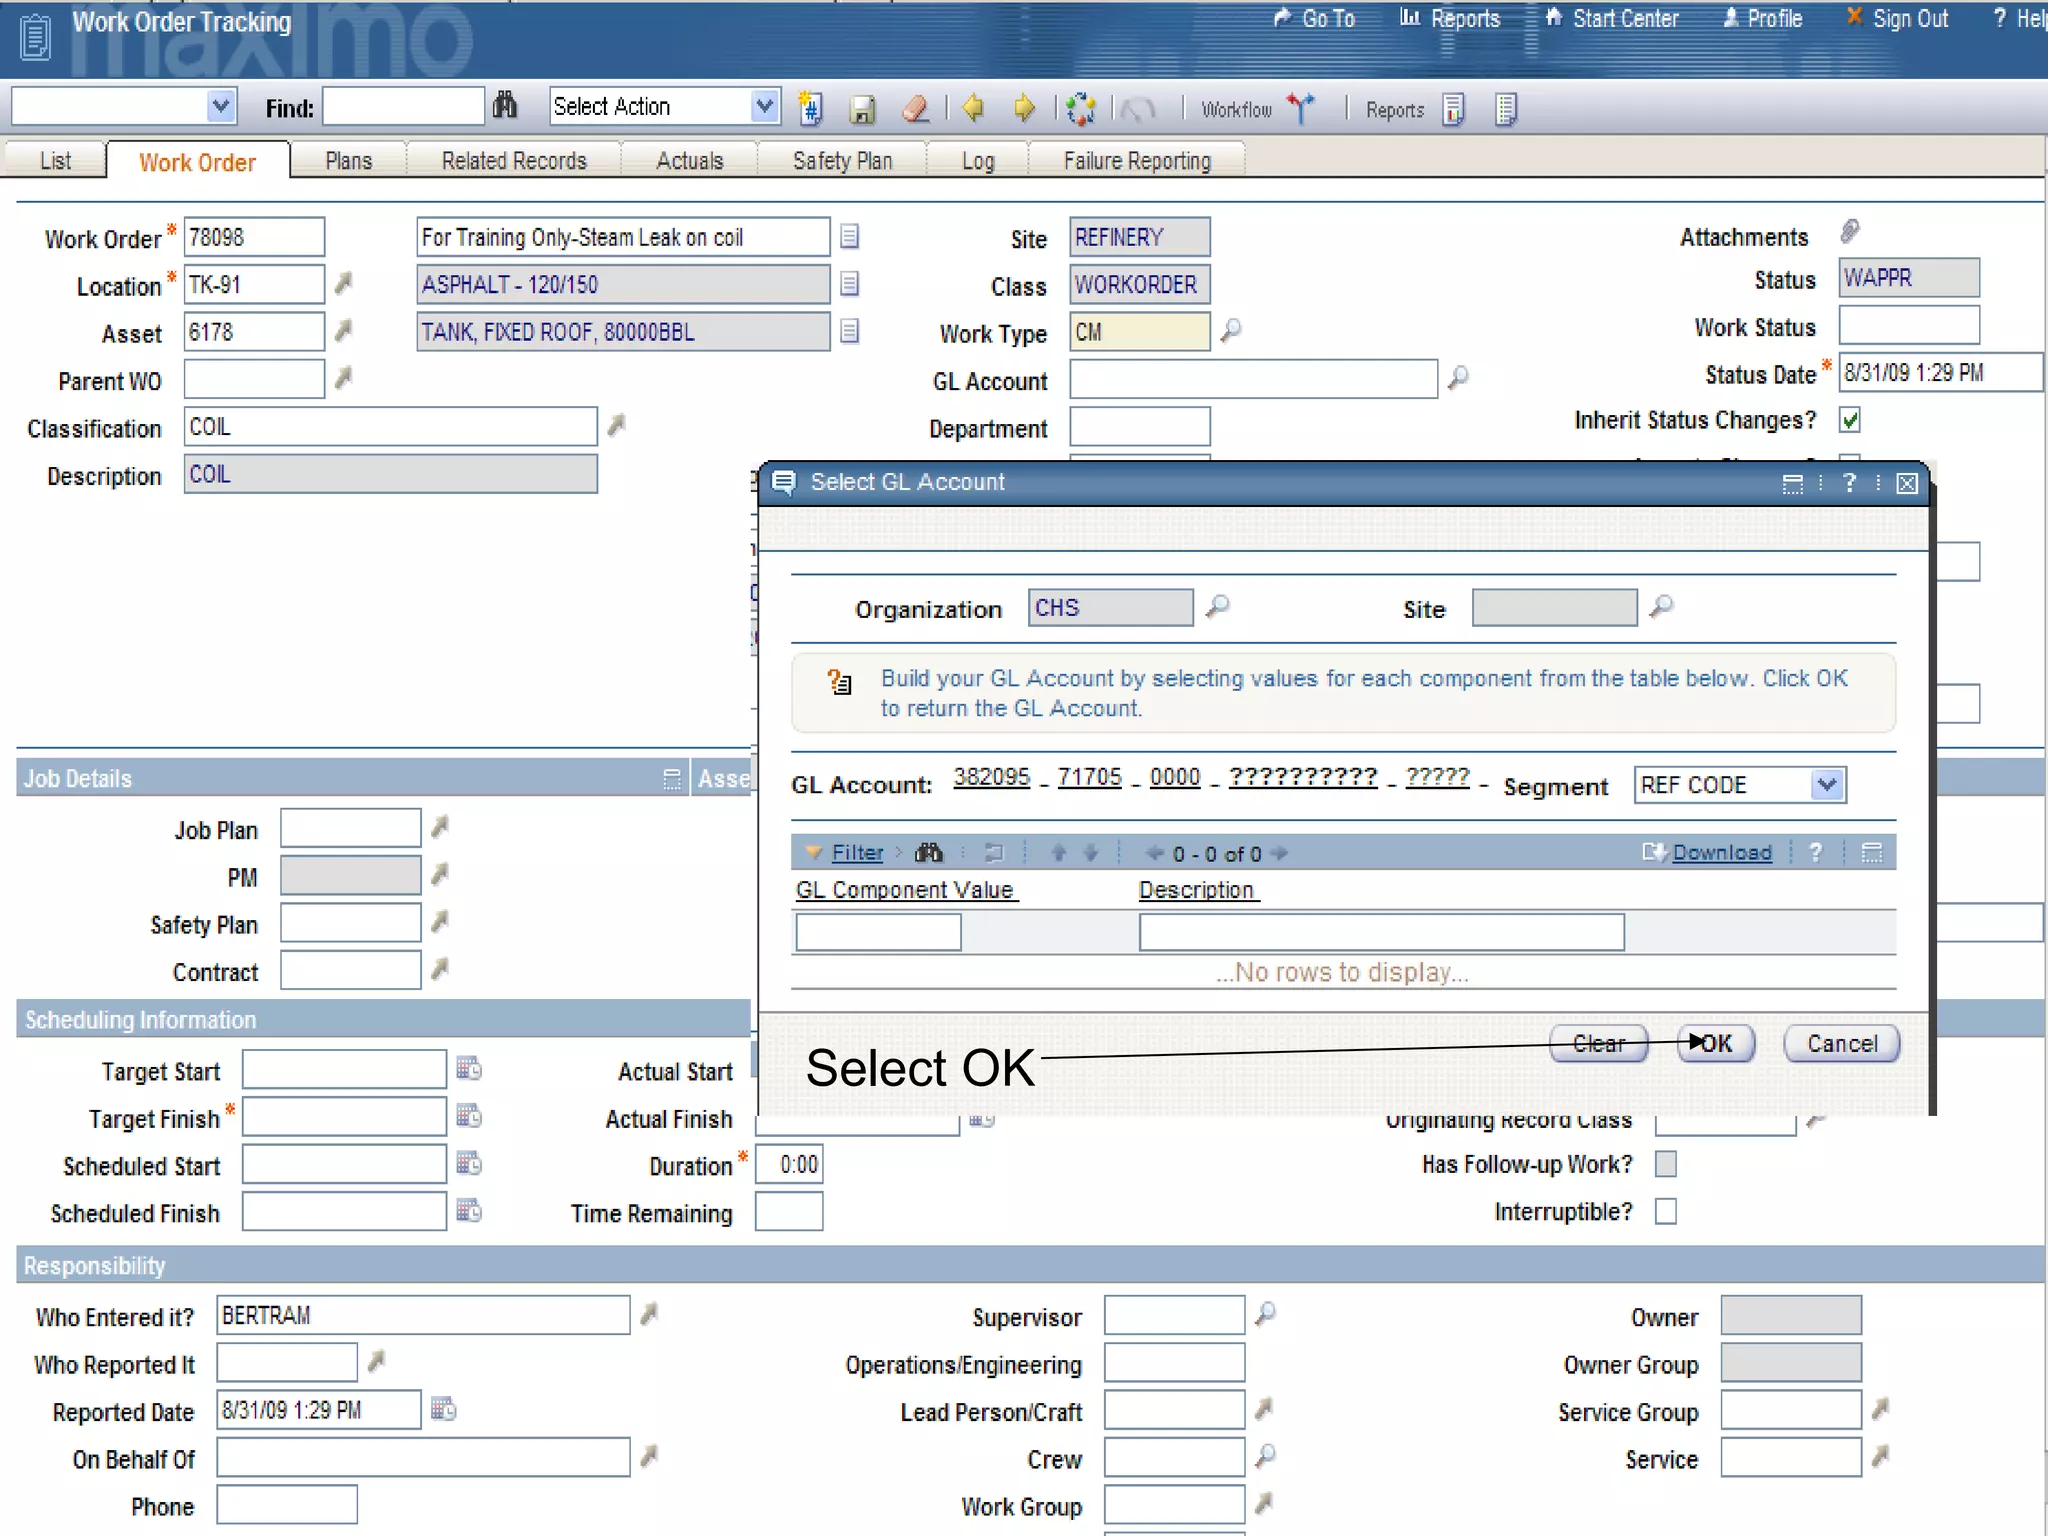Click the Change Status icon in toolbar
Screen dimensions: 2048x1536
1080,108
